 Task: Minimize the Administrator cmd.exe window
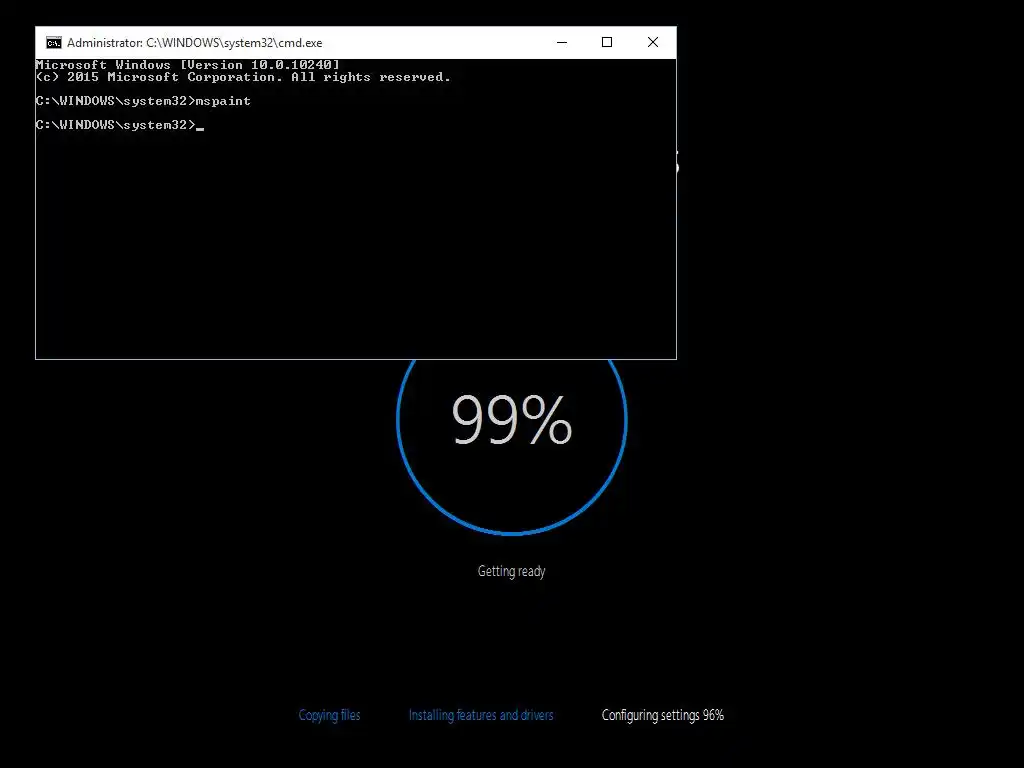pyautogui.click(x=562, y=42)
